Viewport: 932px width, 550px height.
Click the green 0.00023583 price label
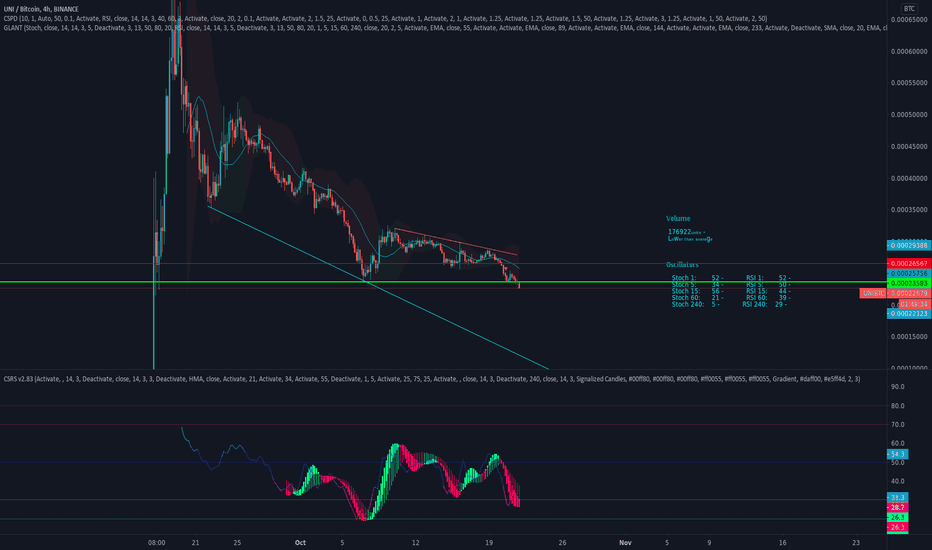pos(909,284)
